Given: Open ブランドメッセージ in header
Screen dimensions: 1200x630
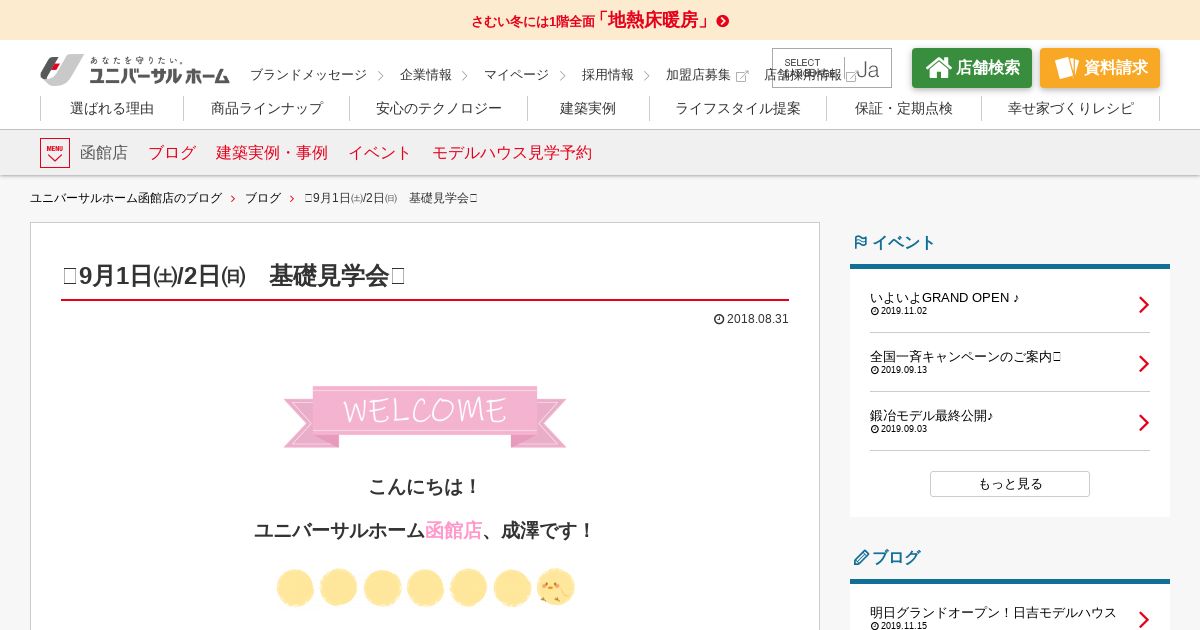Looking at the screenshot, I should tap(308, 75).
